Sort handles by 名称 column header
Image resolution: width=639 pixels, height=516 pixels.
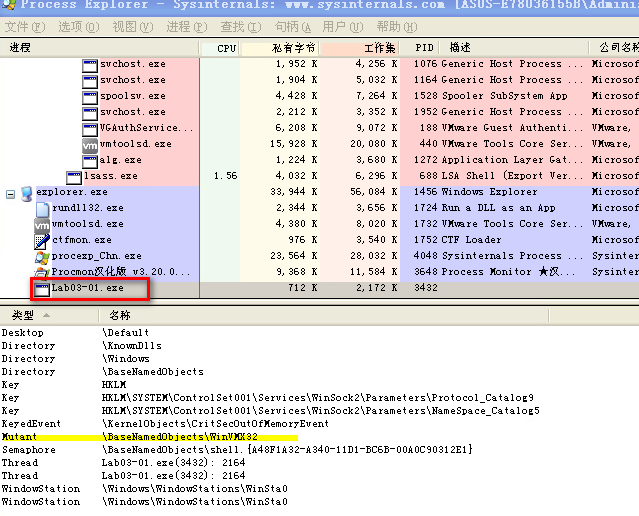click(324, 315)
